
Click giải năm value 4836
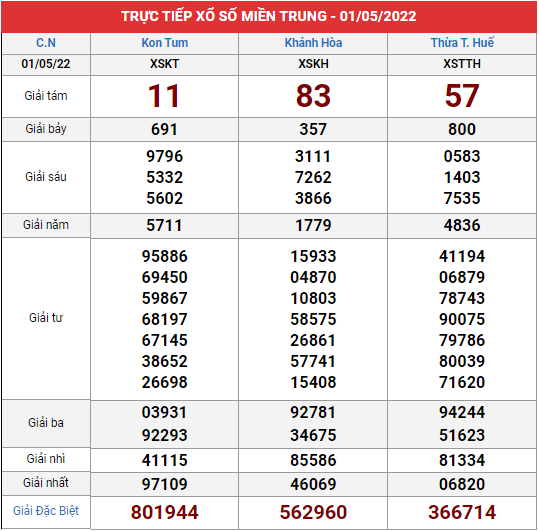(462, 225)
